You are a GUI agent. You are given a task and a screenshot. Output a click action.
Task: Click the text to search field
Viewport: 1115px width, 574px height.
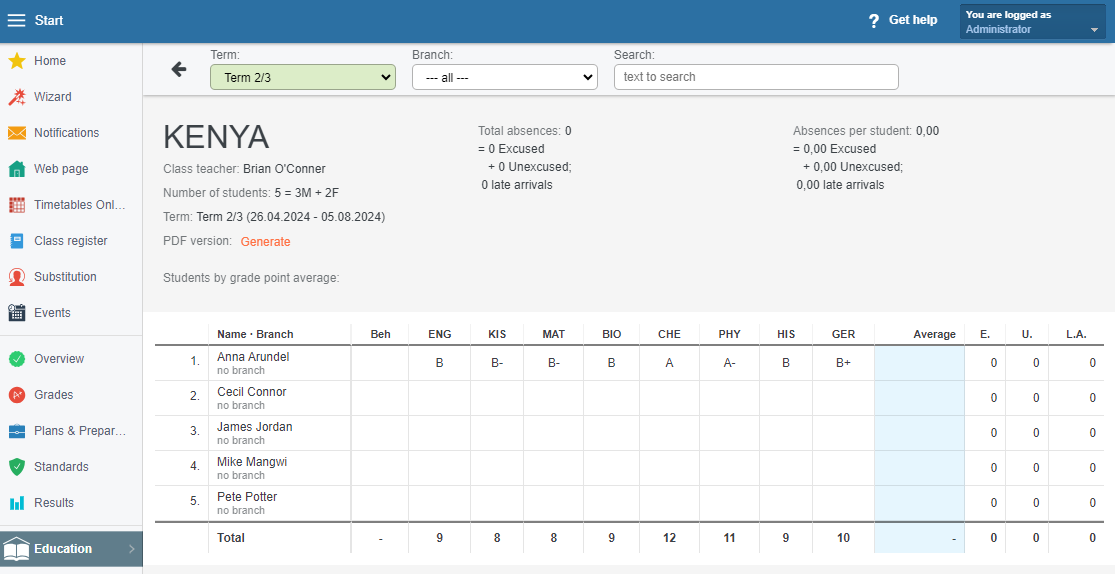[756, 77]
